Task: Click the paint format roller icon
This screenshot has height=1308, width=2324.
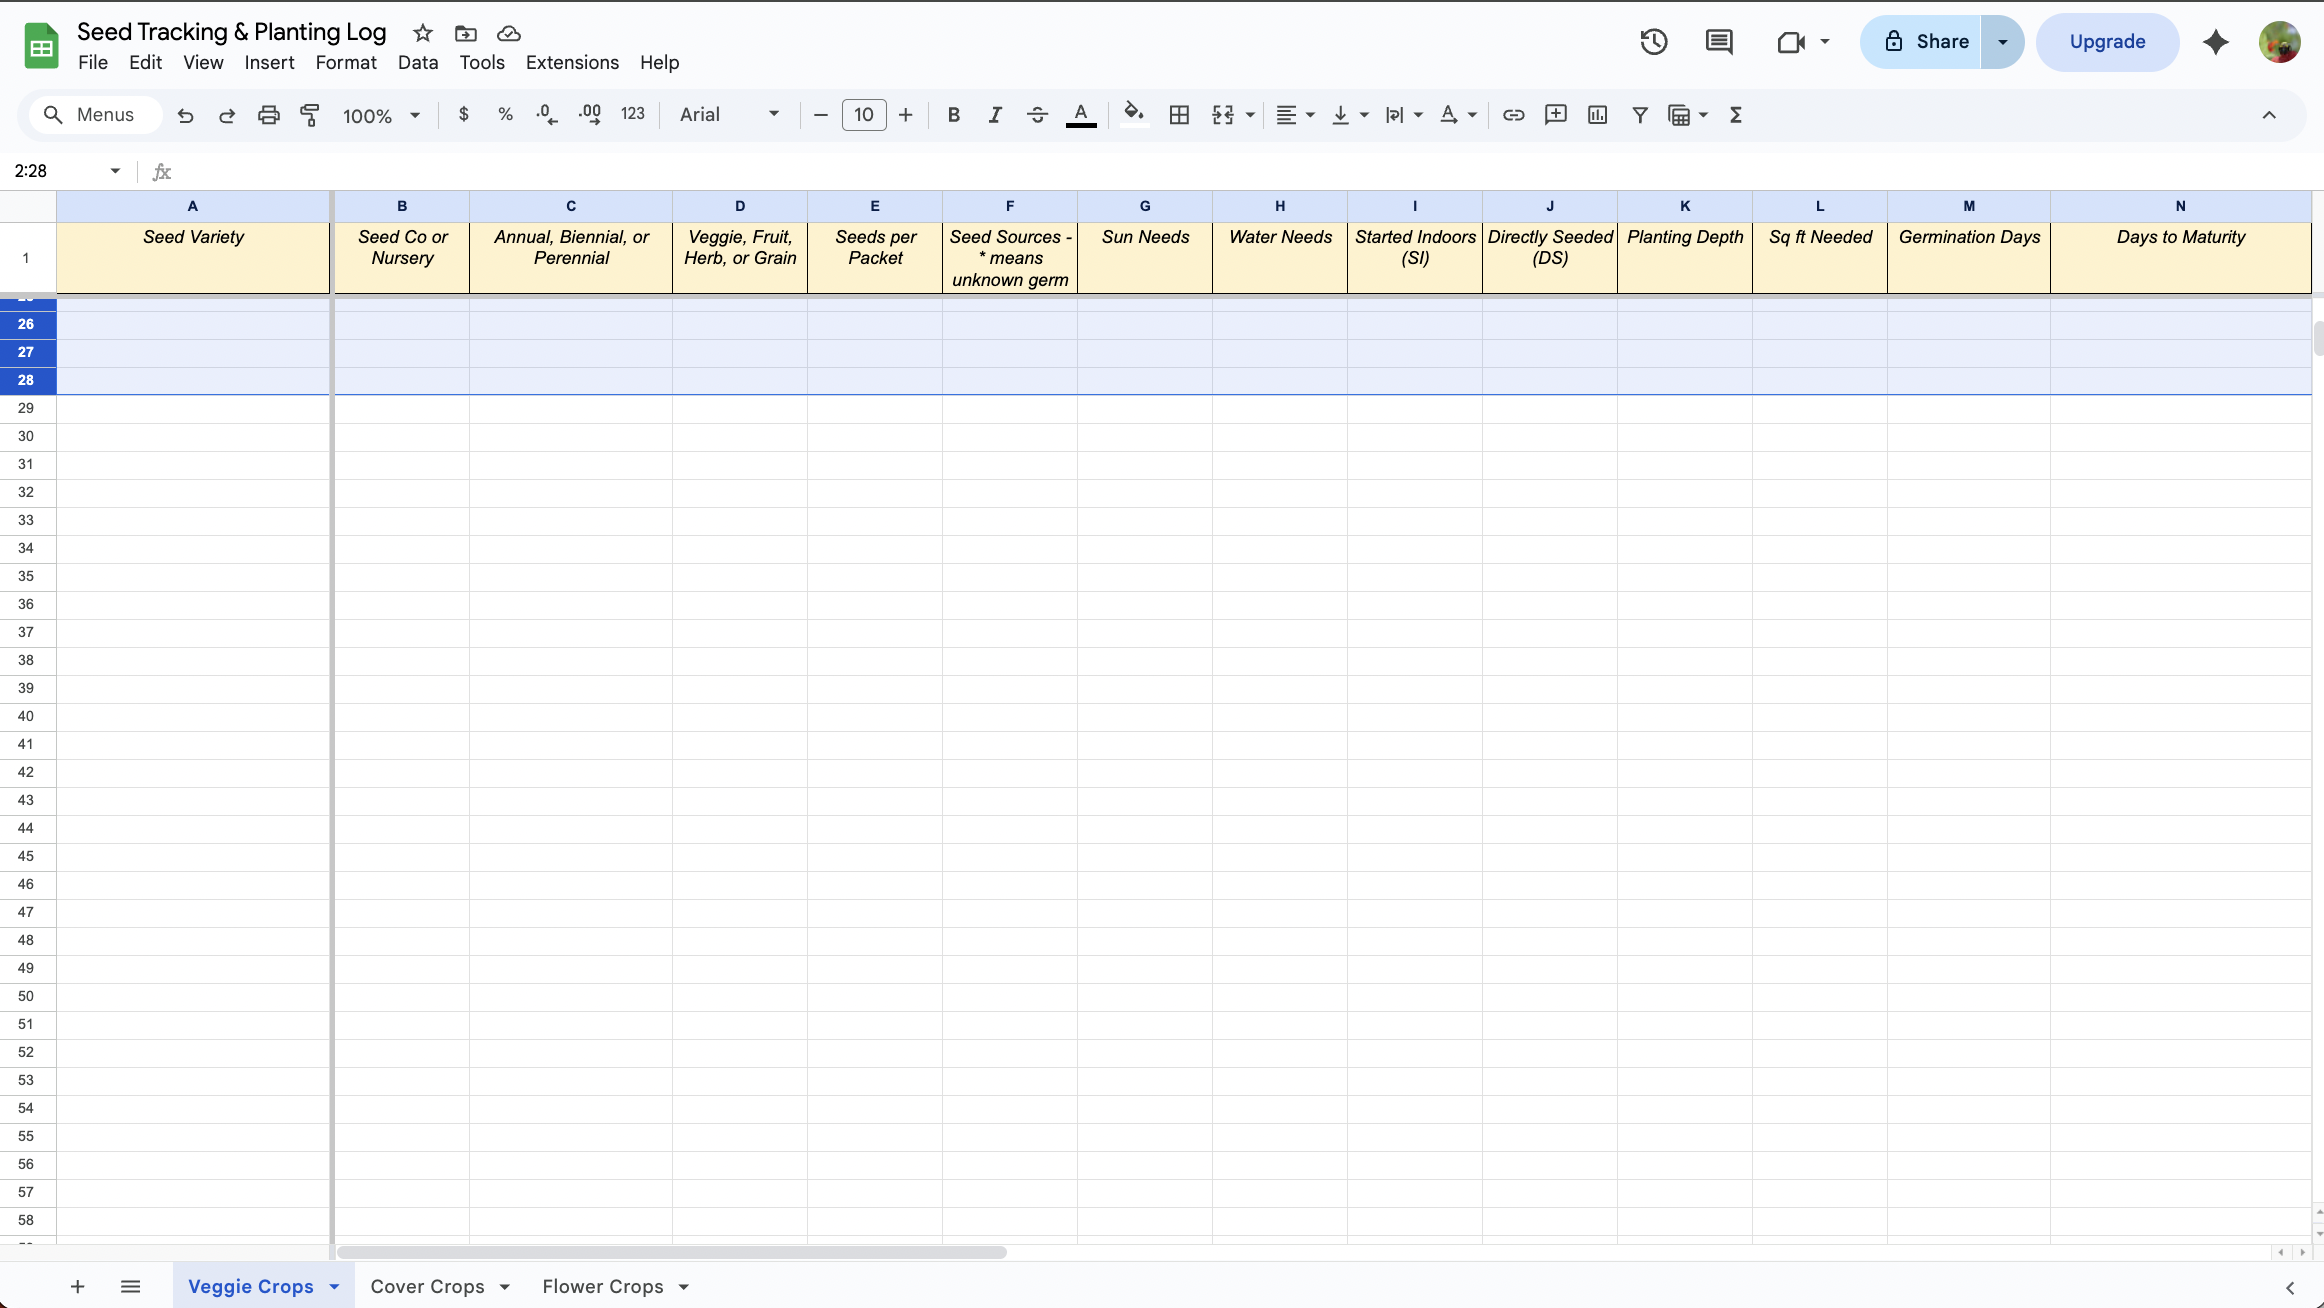Action: (310, 115)
